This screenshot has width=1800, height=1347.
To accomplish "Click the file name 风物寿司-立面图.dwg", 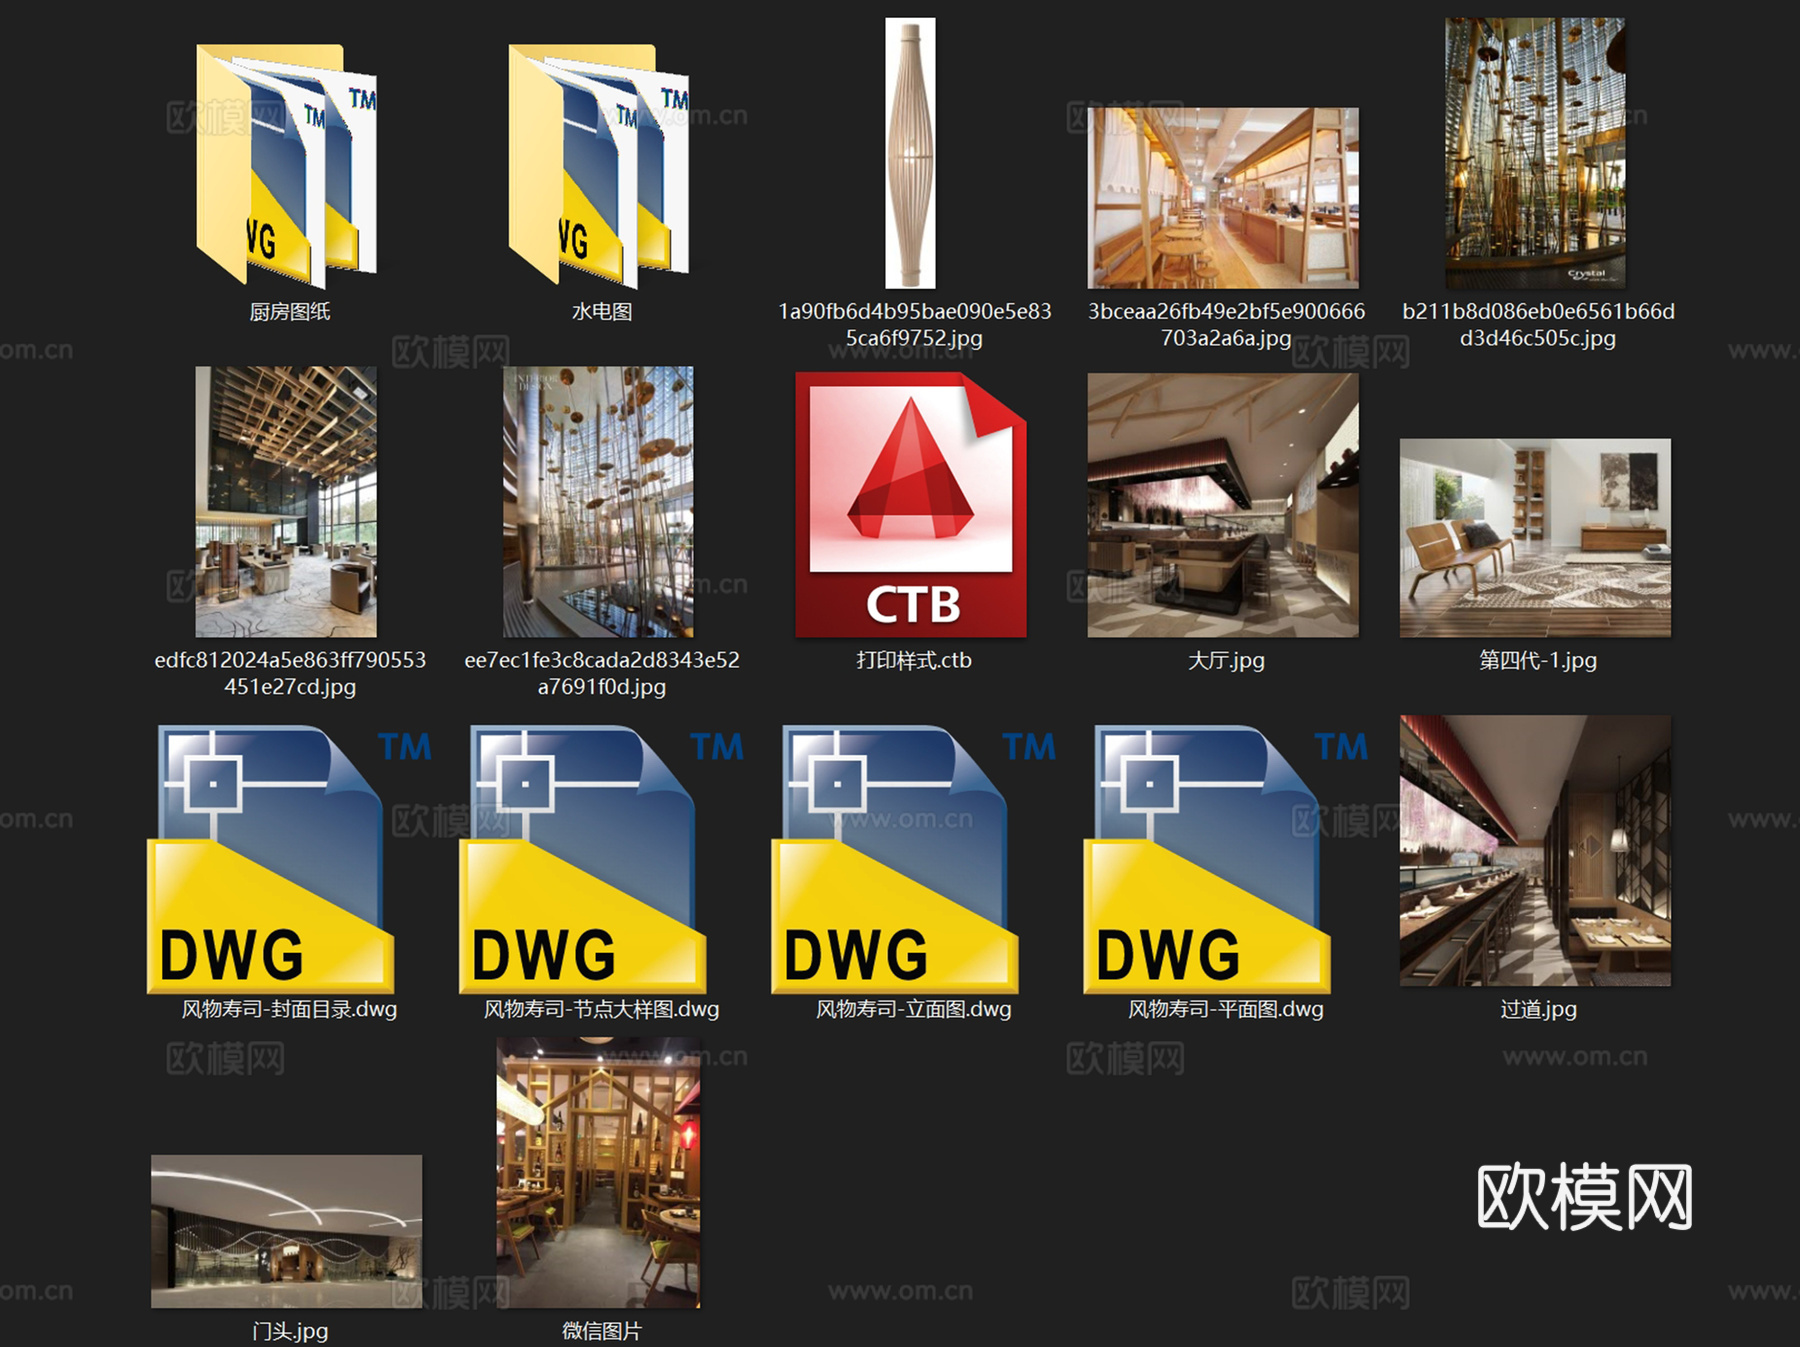I will click(914, 1009).
